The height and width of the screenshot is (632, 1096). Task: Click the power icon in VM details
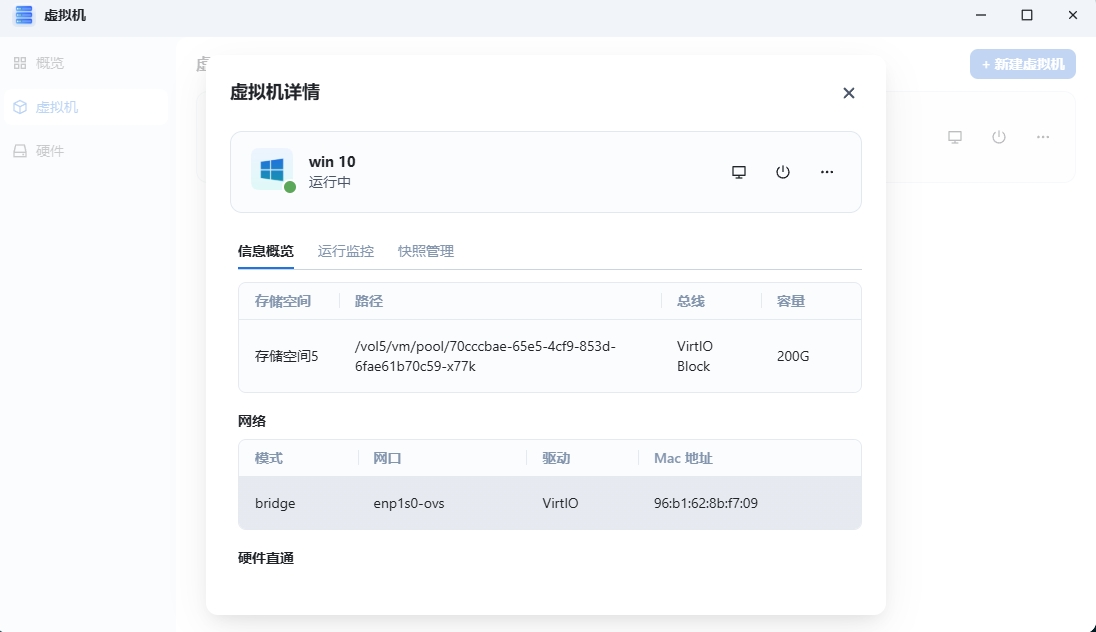tap(783, 172)
